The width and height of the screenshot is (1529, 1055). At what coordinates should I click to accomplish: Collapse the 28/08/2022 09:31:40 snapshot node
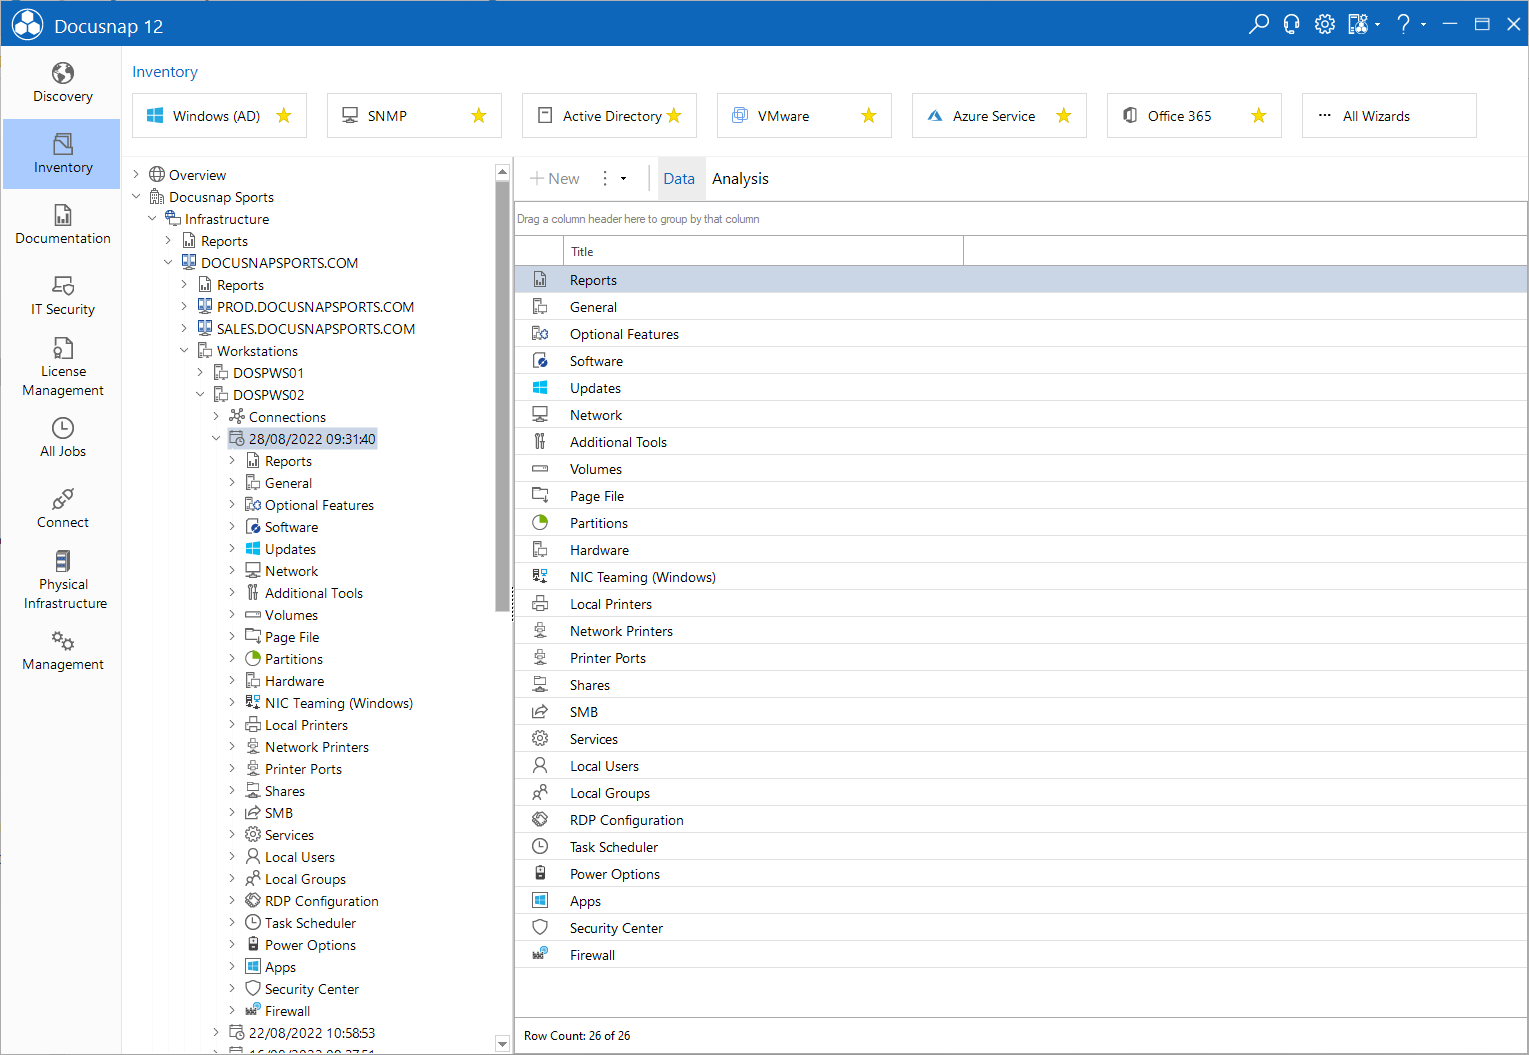pos(217,439)
